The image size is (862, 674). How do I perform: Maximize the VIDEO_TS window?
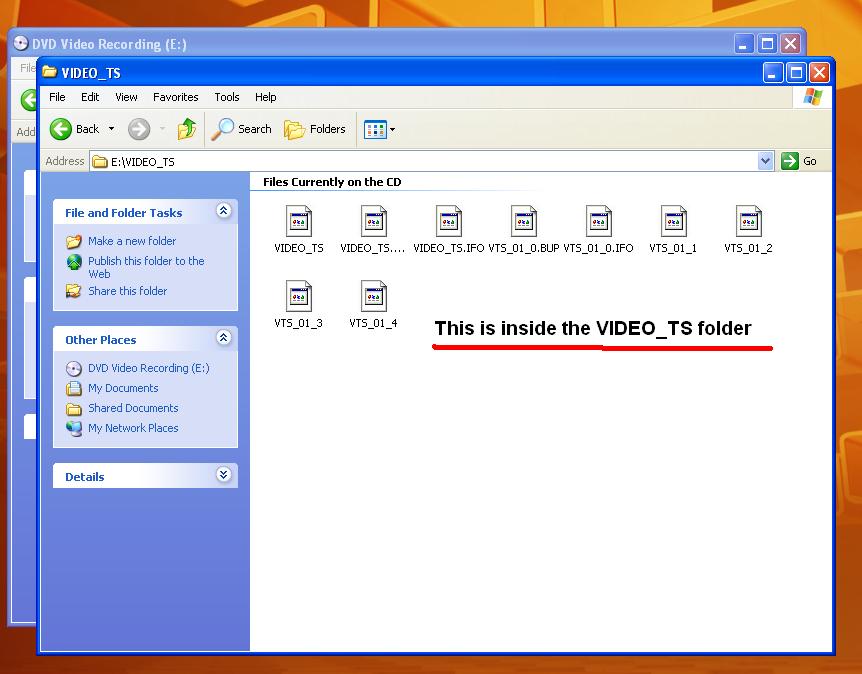795,73
